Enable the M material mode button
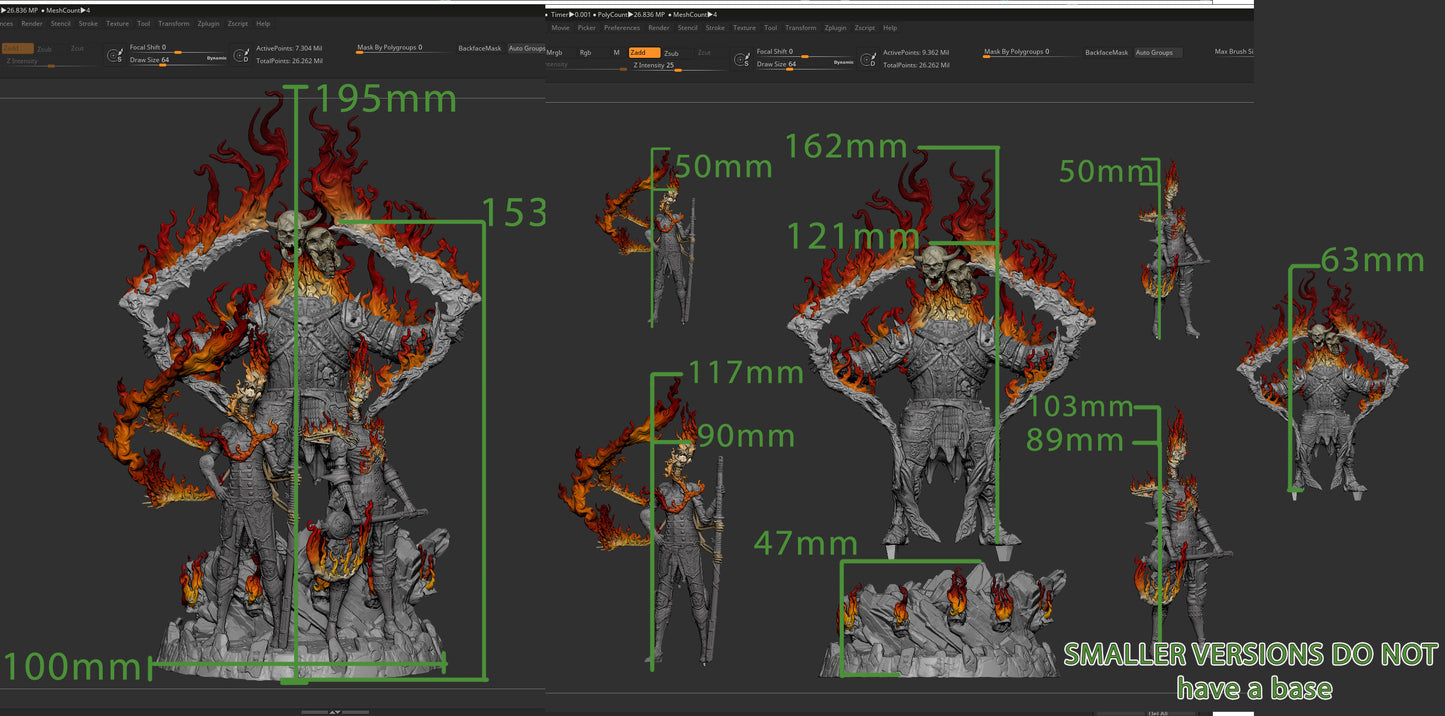The image size is (1445, 716). 616,53
